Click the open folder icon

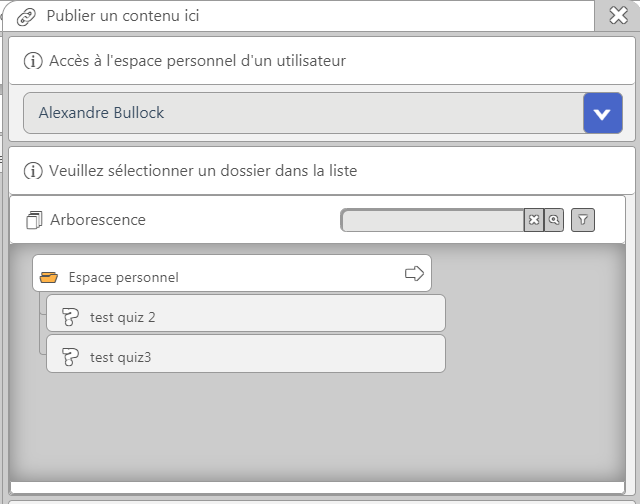(49, 277)
